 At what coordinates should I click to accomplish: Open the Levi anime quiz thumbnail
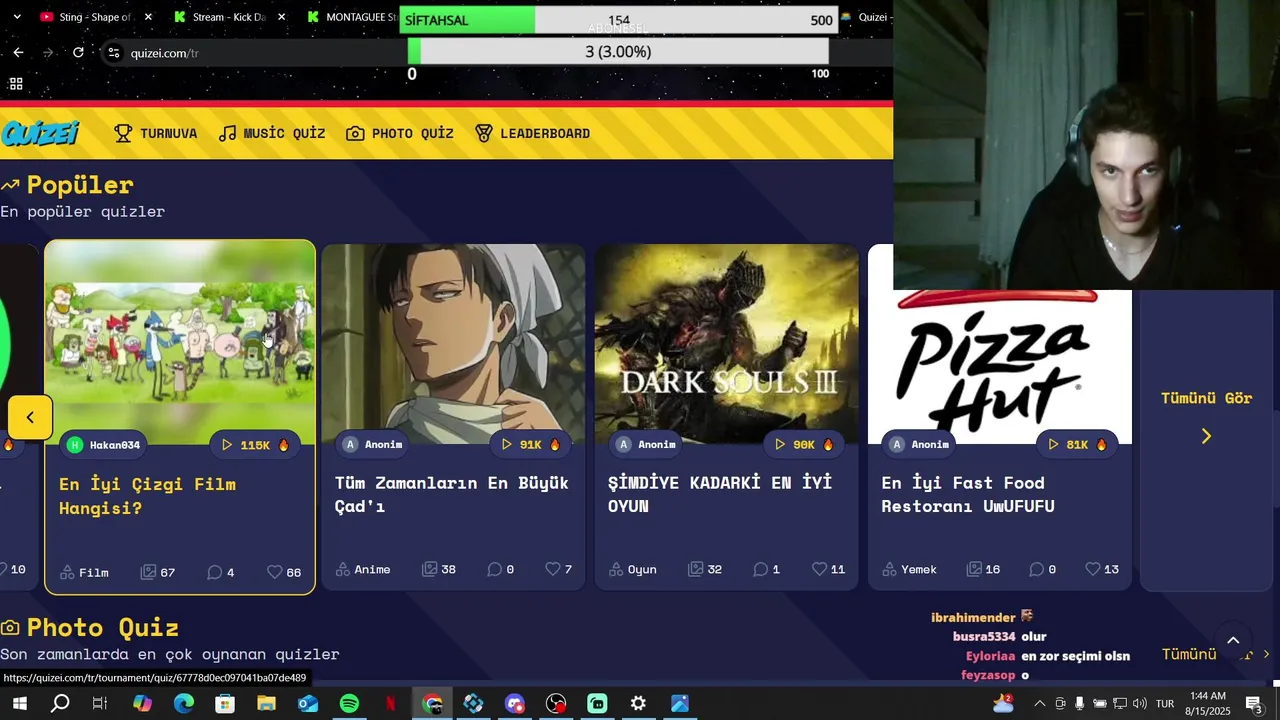tap(453, 344)
